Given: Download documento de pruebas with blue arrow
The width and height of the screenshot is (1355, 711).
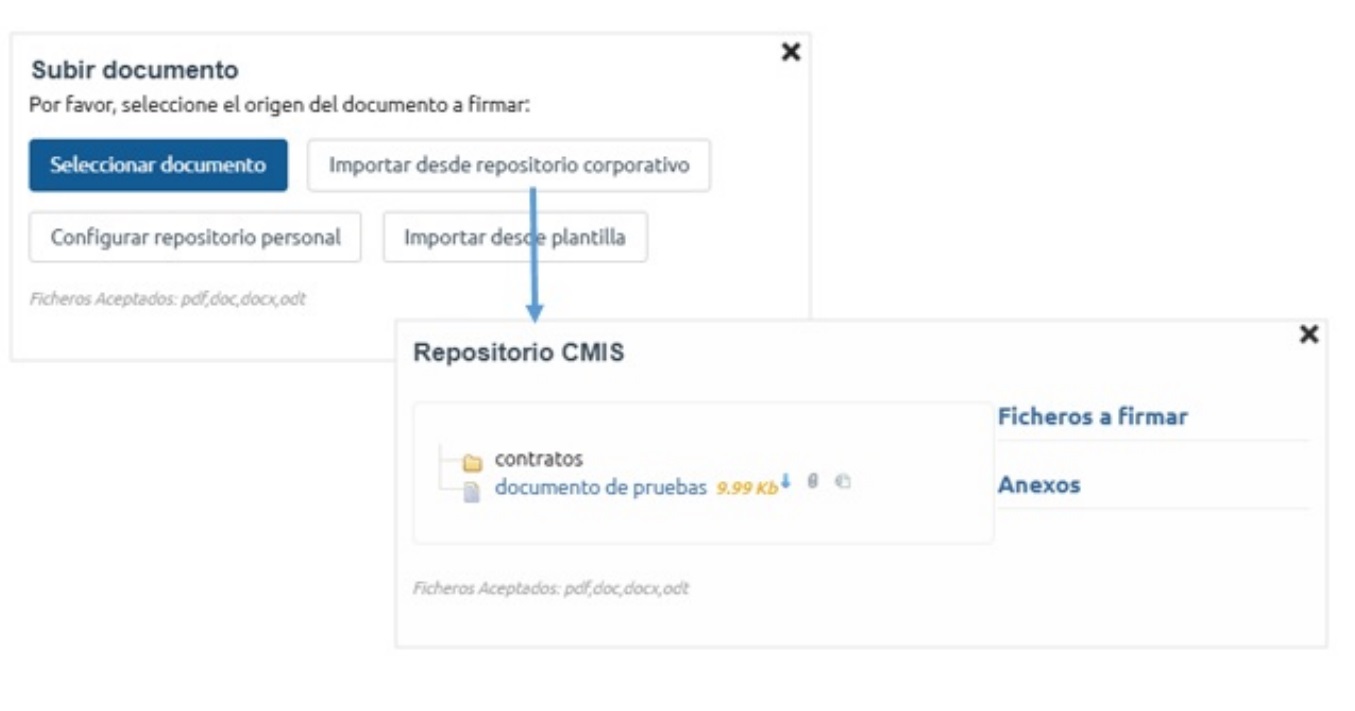Looking at the screenshot, I should [786, 481].
